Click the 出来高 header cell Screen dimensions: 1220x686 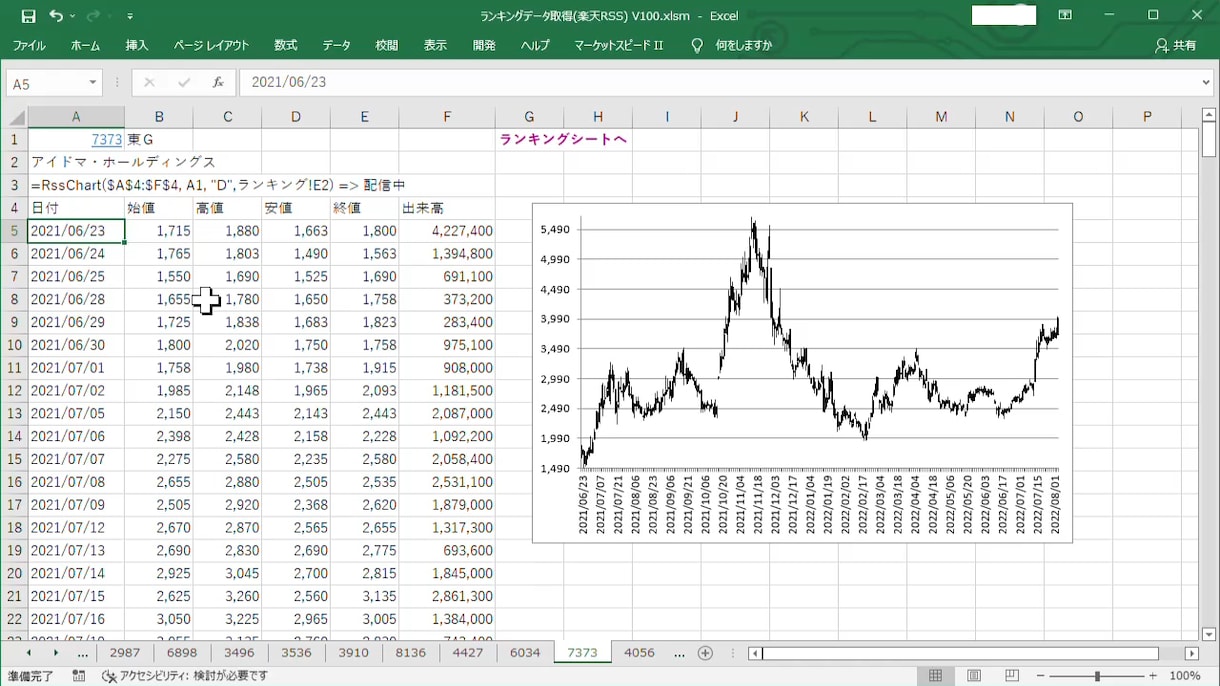click(447, 208)
